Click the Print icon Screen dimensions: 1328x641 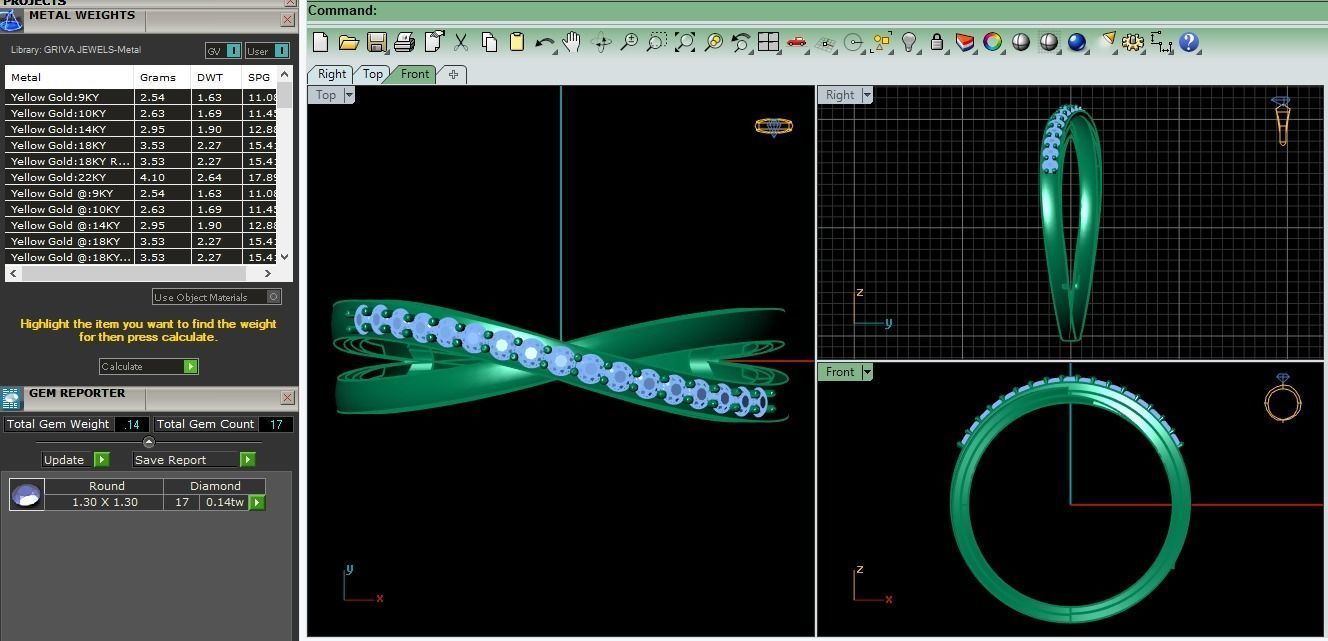(x=405, y=42)
